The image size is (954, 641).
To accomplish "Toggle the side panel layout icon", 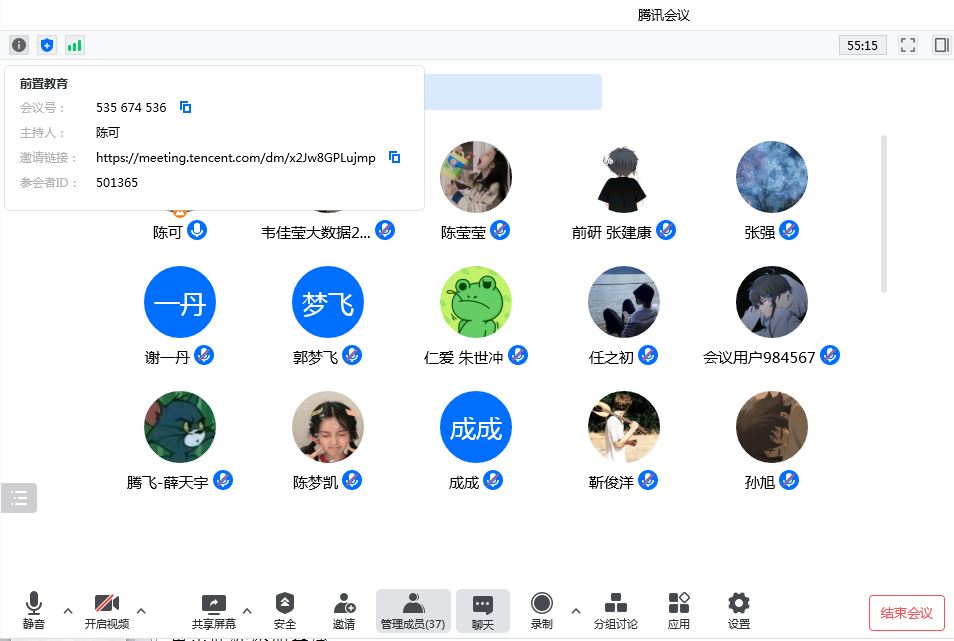I will (x=941, y=45).
